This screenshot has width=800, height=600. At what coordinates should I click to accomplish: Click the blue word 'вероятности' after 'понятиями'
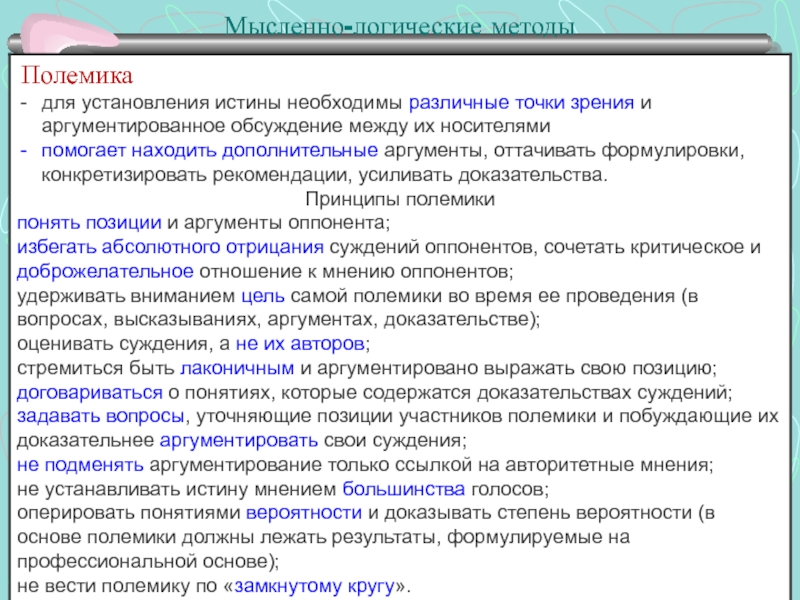pyautogui.click(x=304, y=513)
